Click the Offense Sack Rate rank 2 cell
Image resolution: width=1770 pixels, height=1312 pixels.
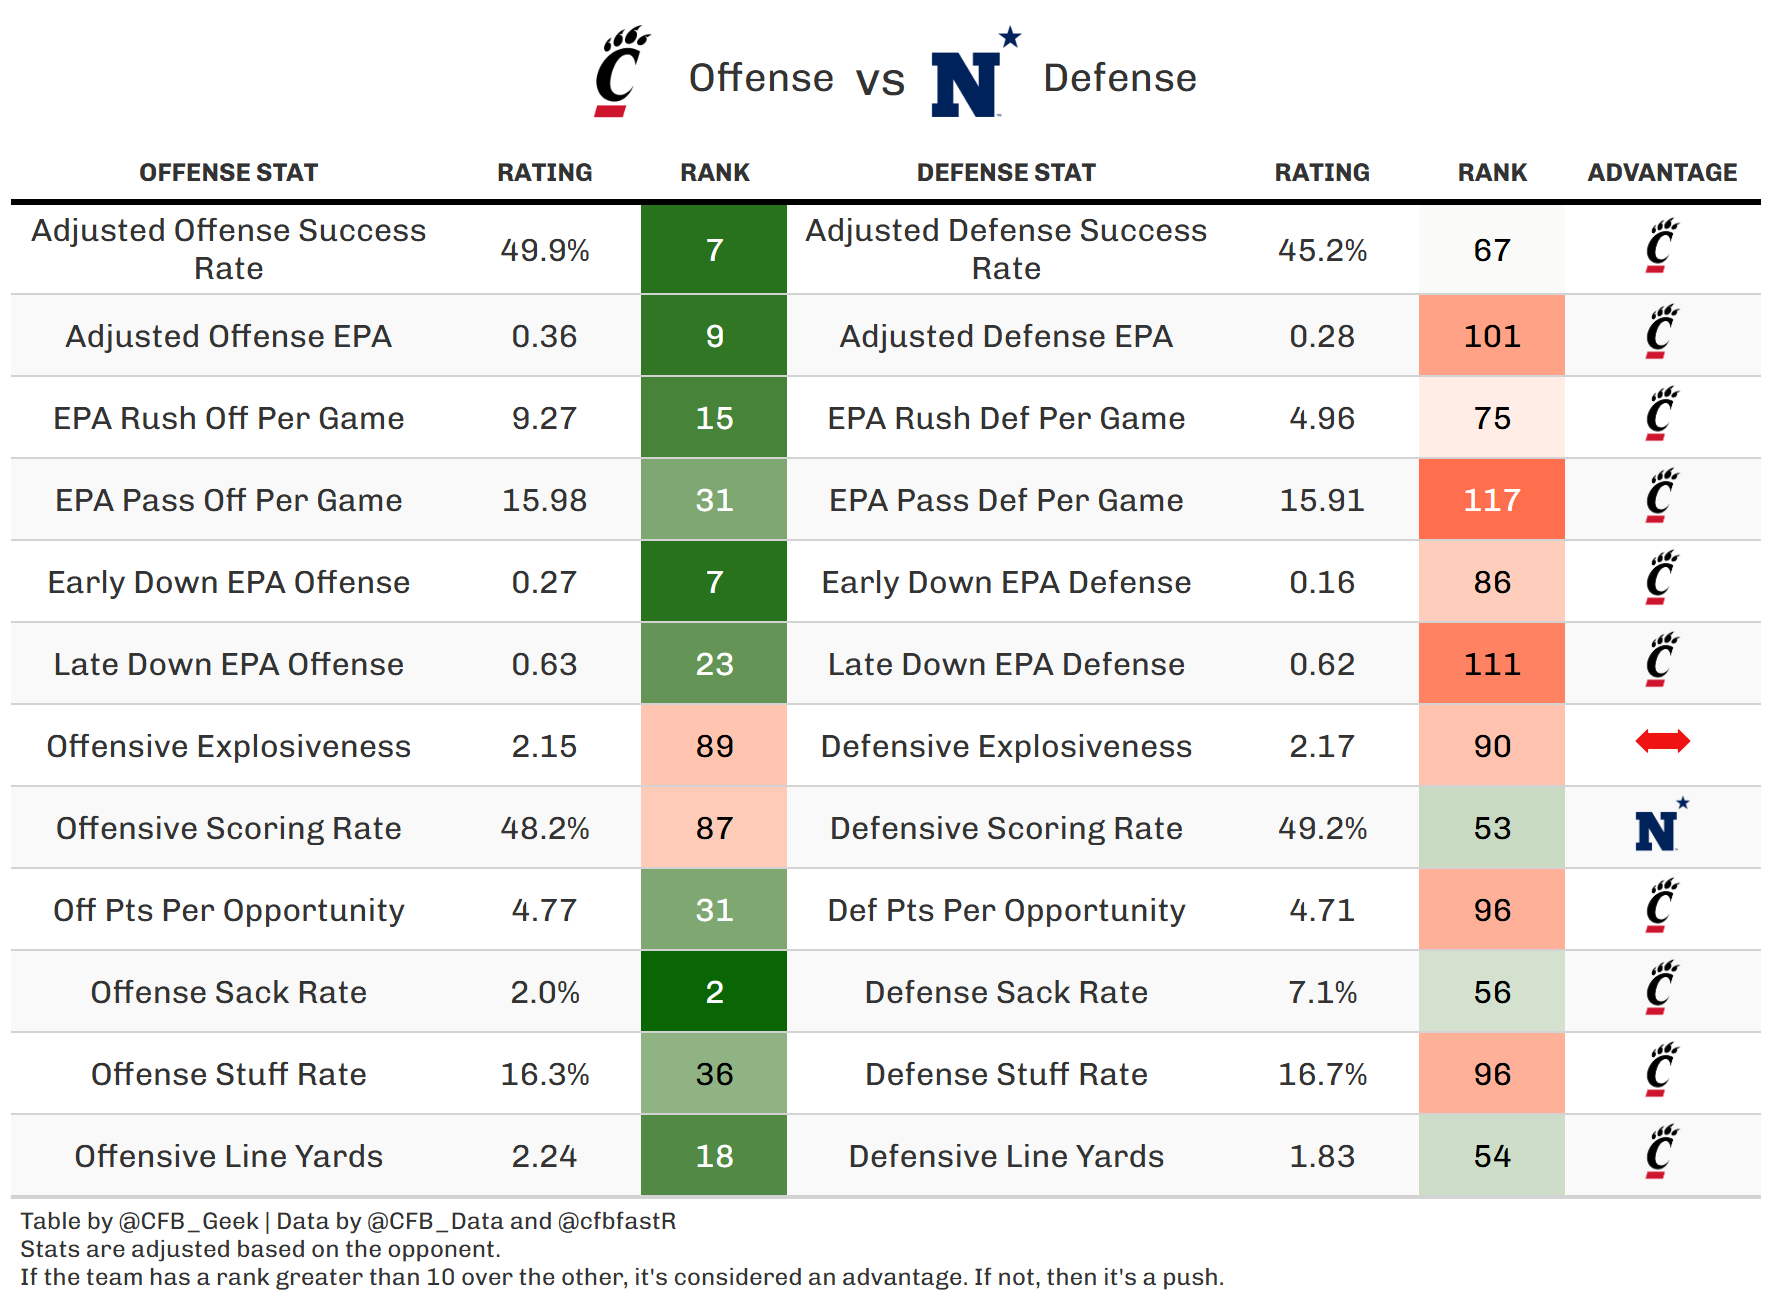click(x=714, y=992)
